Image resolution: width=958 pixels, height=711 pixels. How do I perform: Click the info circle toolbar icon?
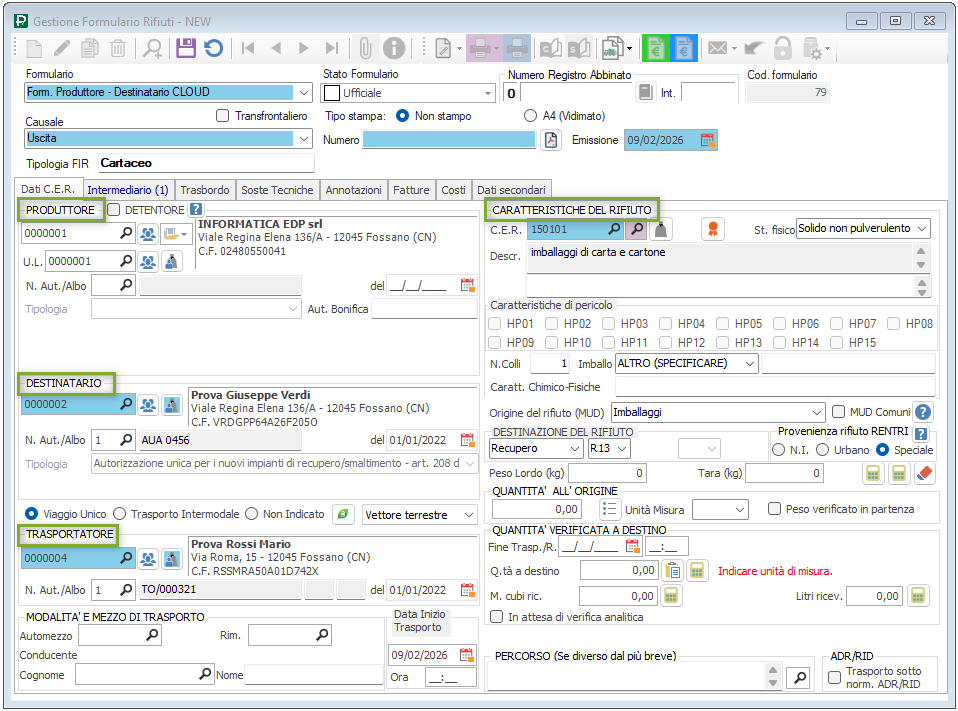[x=394, y=47]
